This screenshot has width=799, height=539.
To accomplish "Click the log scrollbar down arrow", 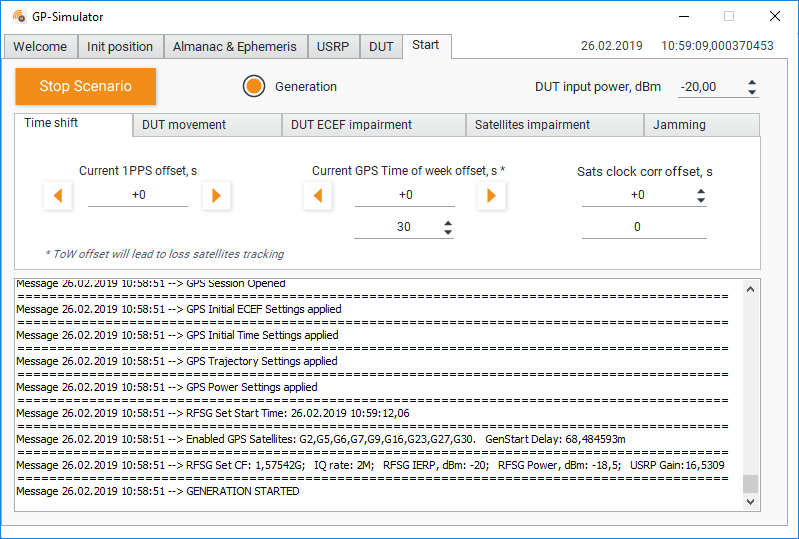I will pos(750,503).
